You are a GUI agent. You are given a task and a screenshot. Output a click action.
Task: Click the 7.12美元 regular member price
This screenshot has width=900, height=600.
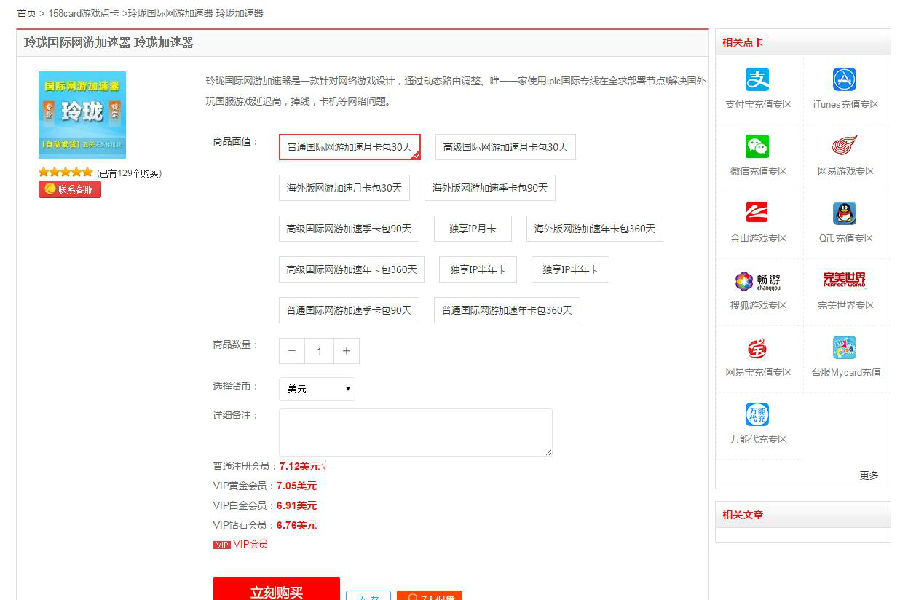302,466
